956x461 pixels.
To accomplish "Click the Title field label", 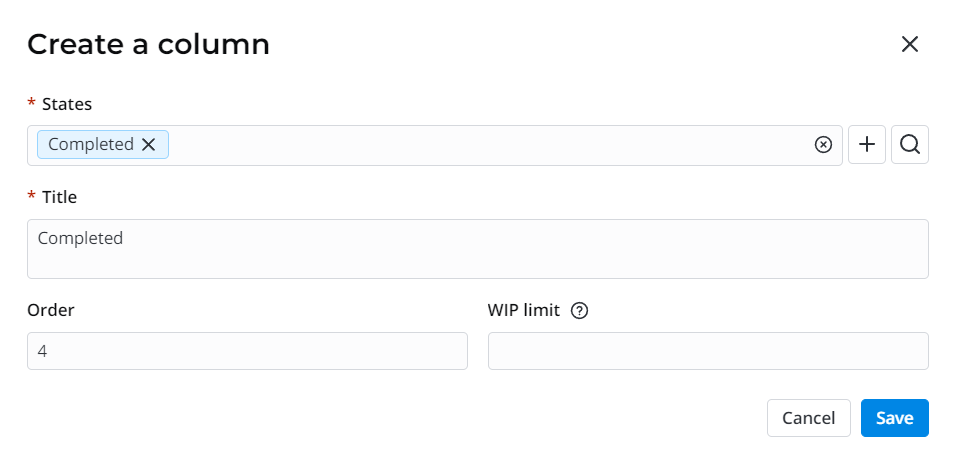I will pos(59,197).
